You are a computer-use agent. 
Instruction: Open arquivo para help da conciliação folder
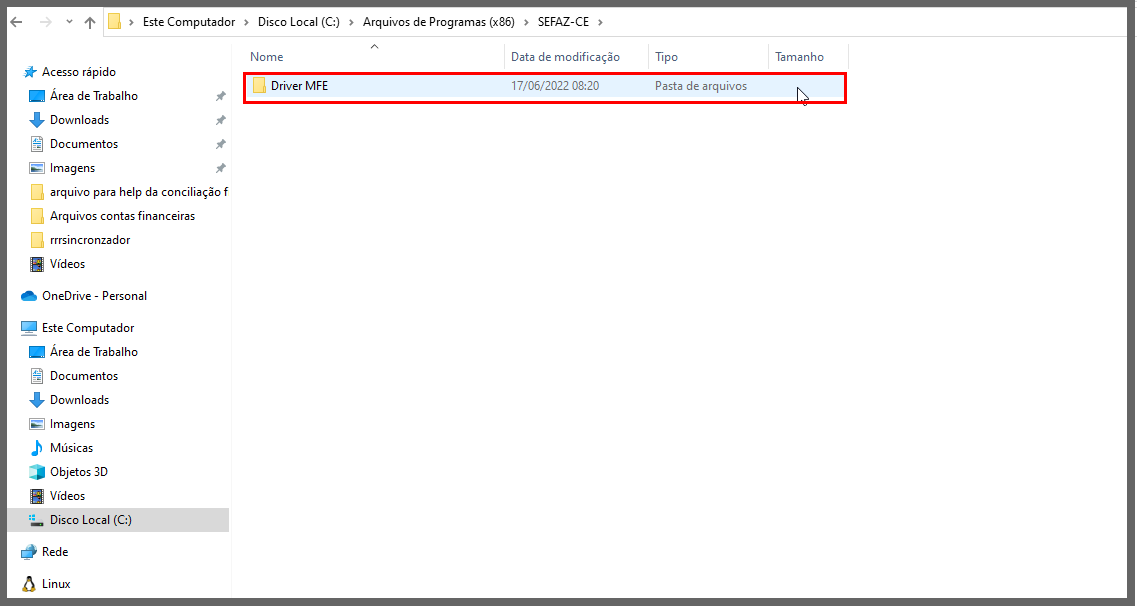click(138, 191)
